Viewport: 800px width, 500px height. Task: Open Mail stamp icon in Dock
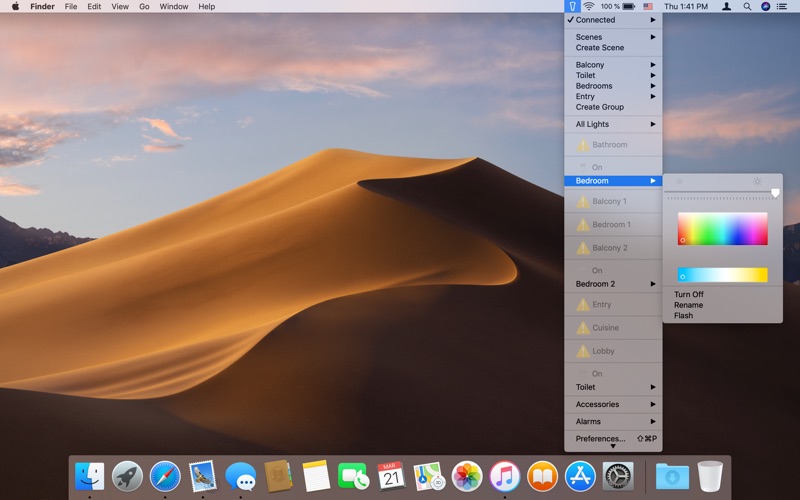point(203,476)
